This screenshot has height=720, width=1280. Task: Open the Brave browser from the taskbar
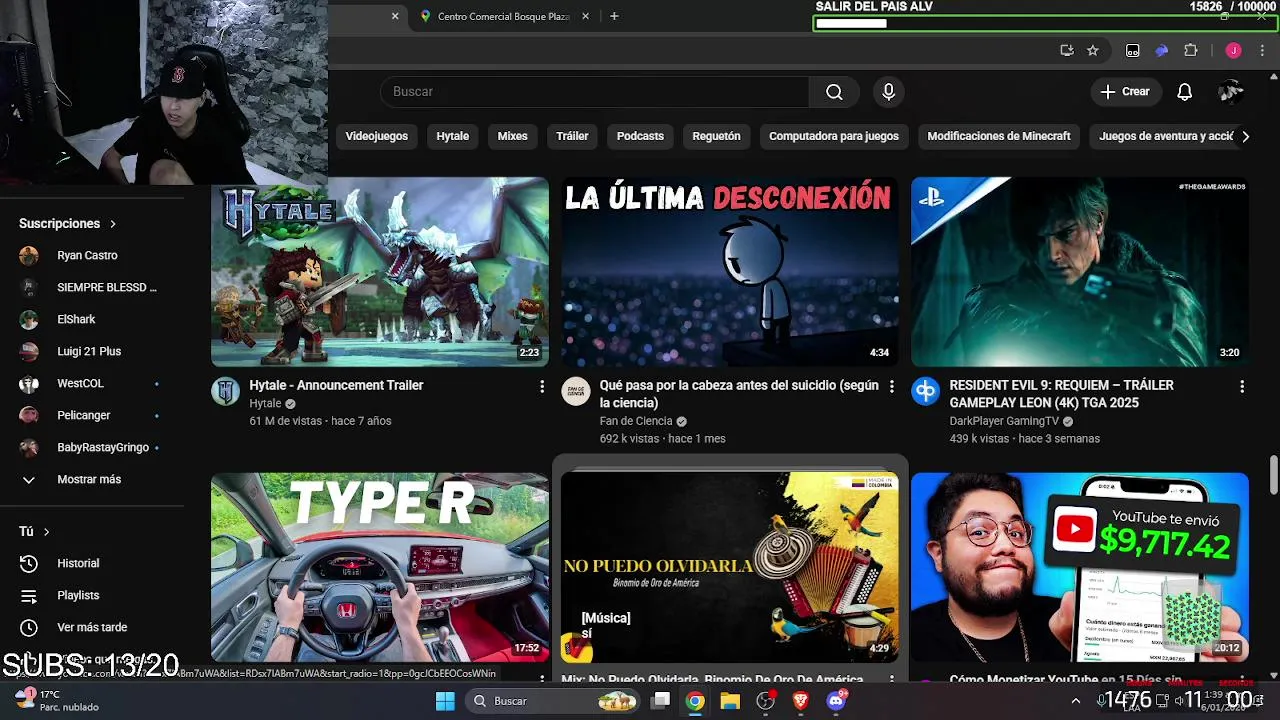pyautogui.click(x=800, y=701)
